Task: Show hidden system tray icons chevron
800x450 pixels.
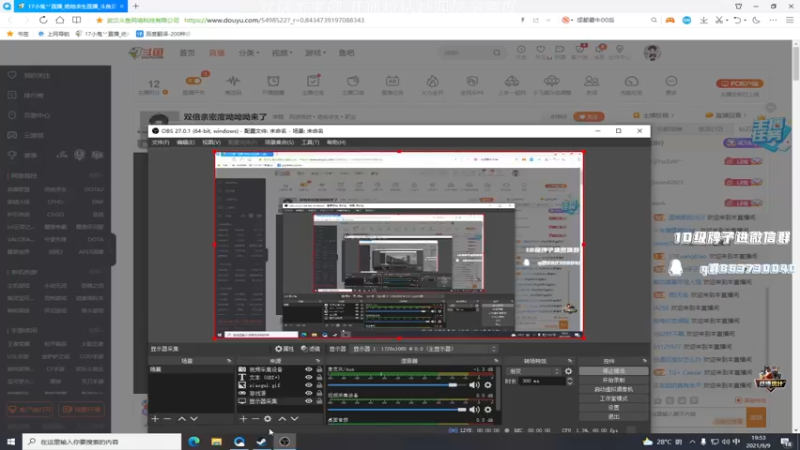Action: coord(692,441)
